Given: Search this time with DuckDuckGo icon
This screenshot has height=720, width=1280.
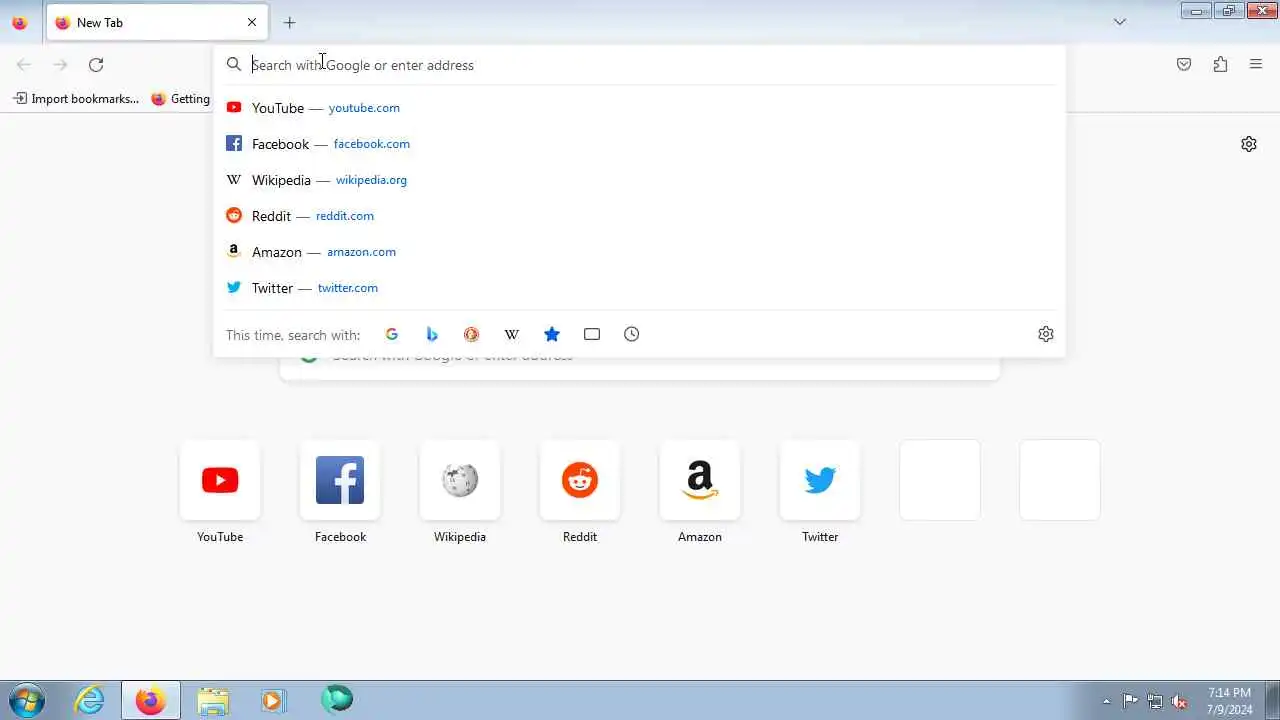Looking at the screenshot, I should [472, 334].
